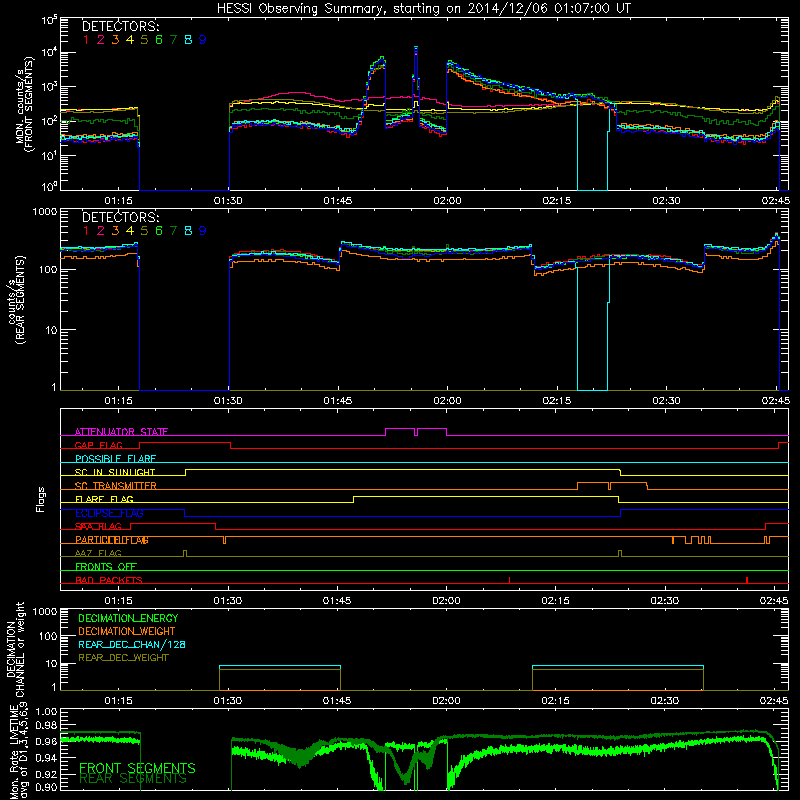The width and height of the screenshot is (800, 800).
Task: Click the SC_IN_SUNLIGHT flag label
Action: coord(115,472)
